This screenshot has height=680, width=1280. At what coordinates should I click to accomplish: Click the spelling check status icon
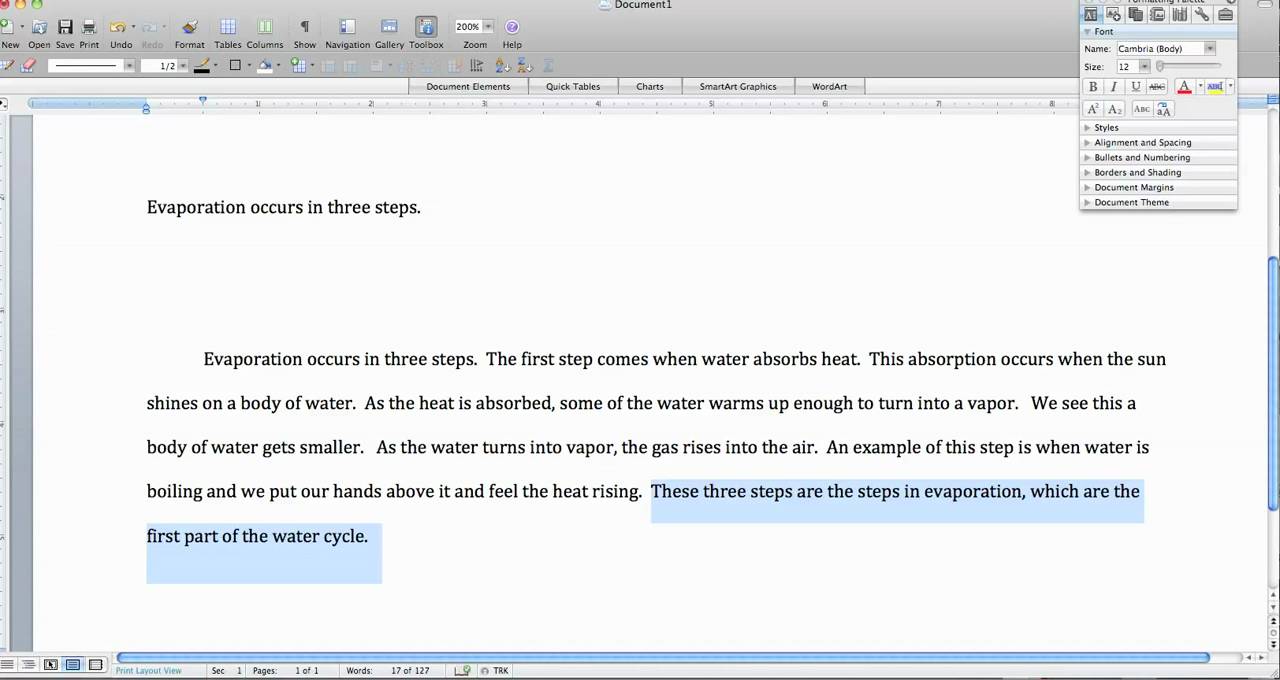(x=463, y=671)
